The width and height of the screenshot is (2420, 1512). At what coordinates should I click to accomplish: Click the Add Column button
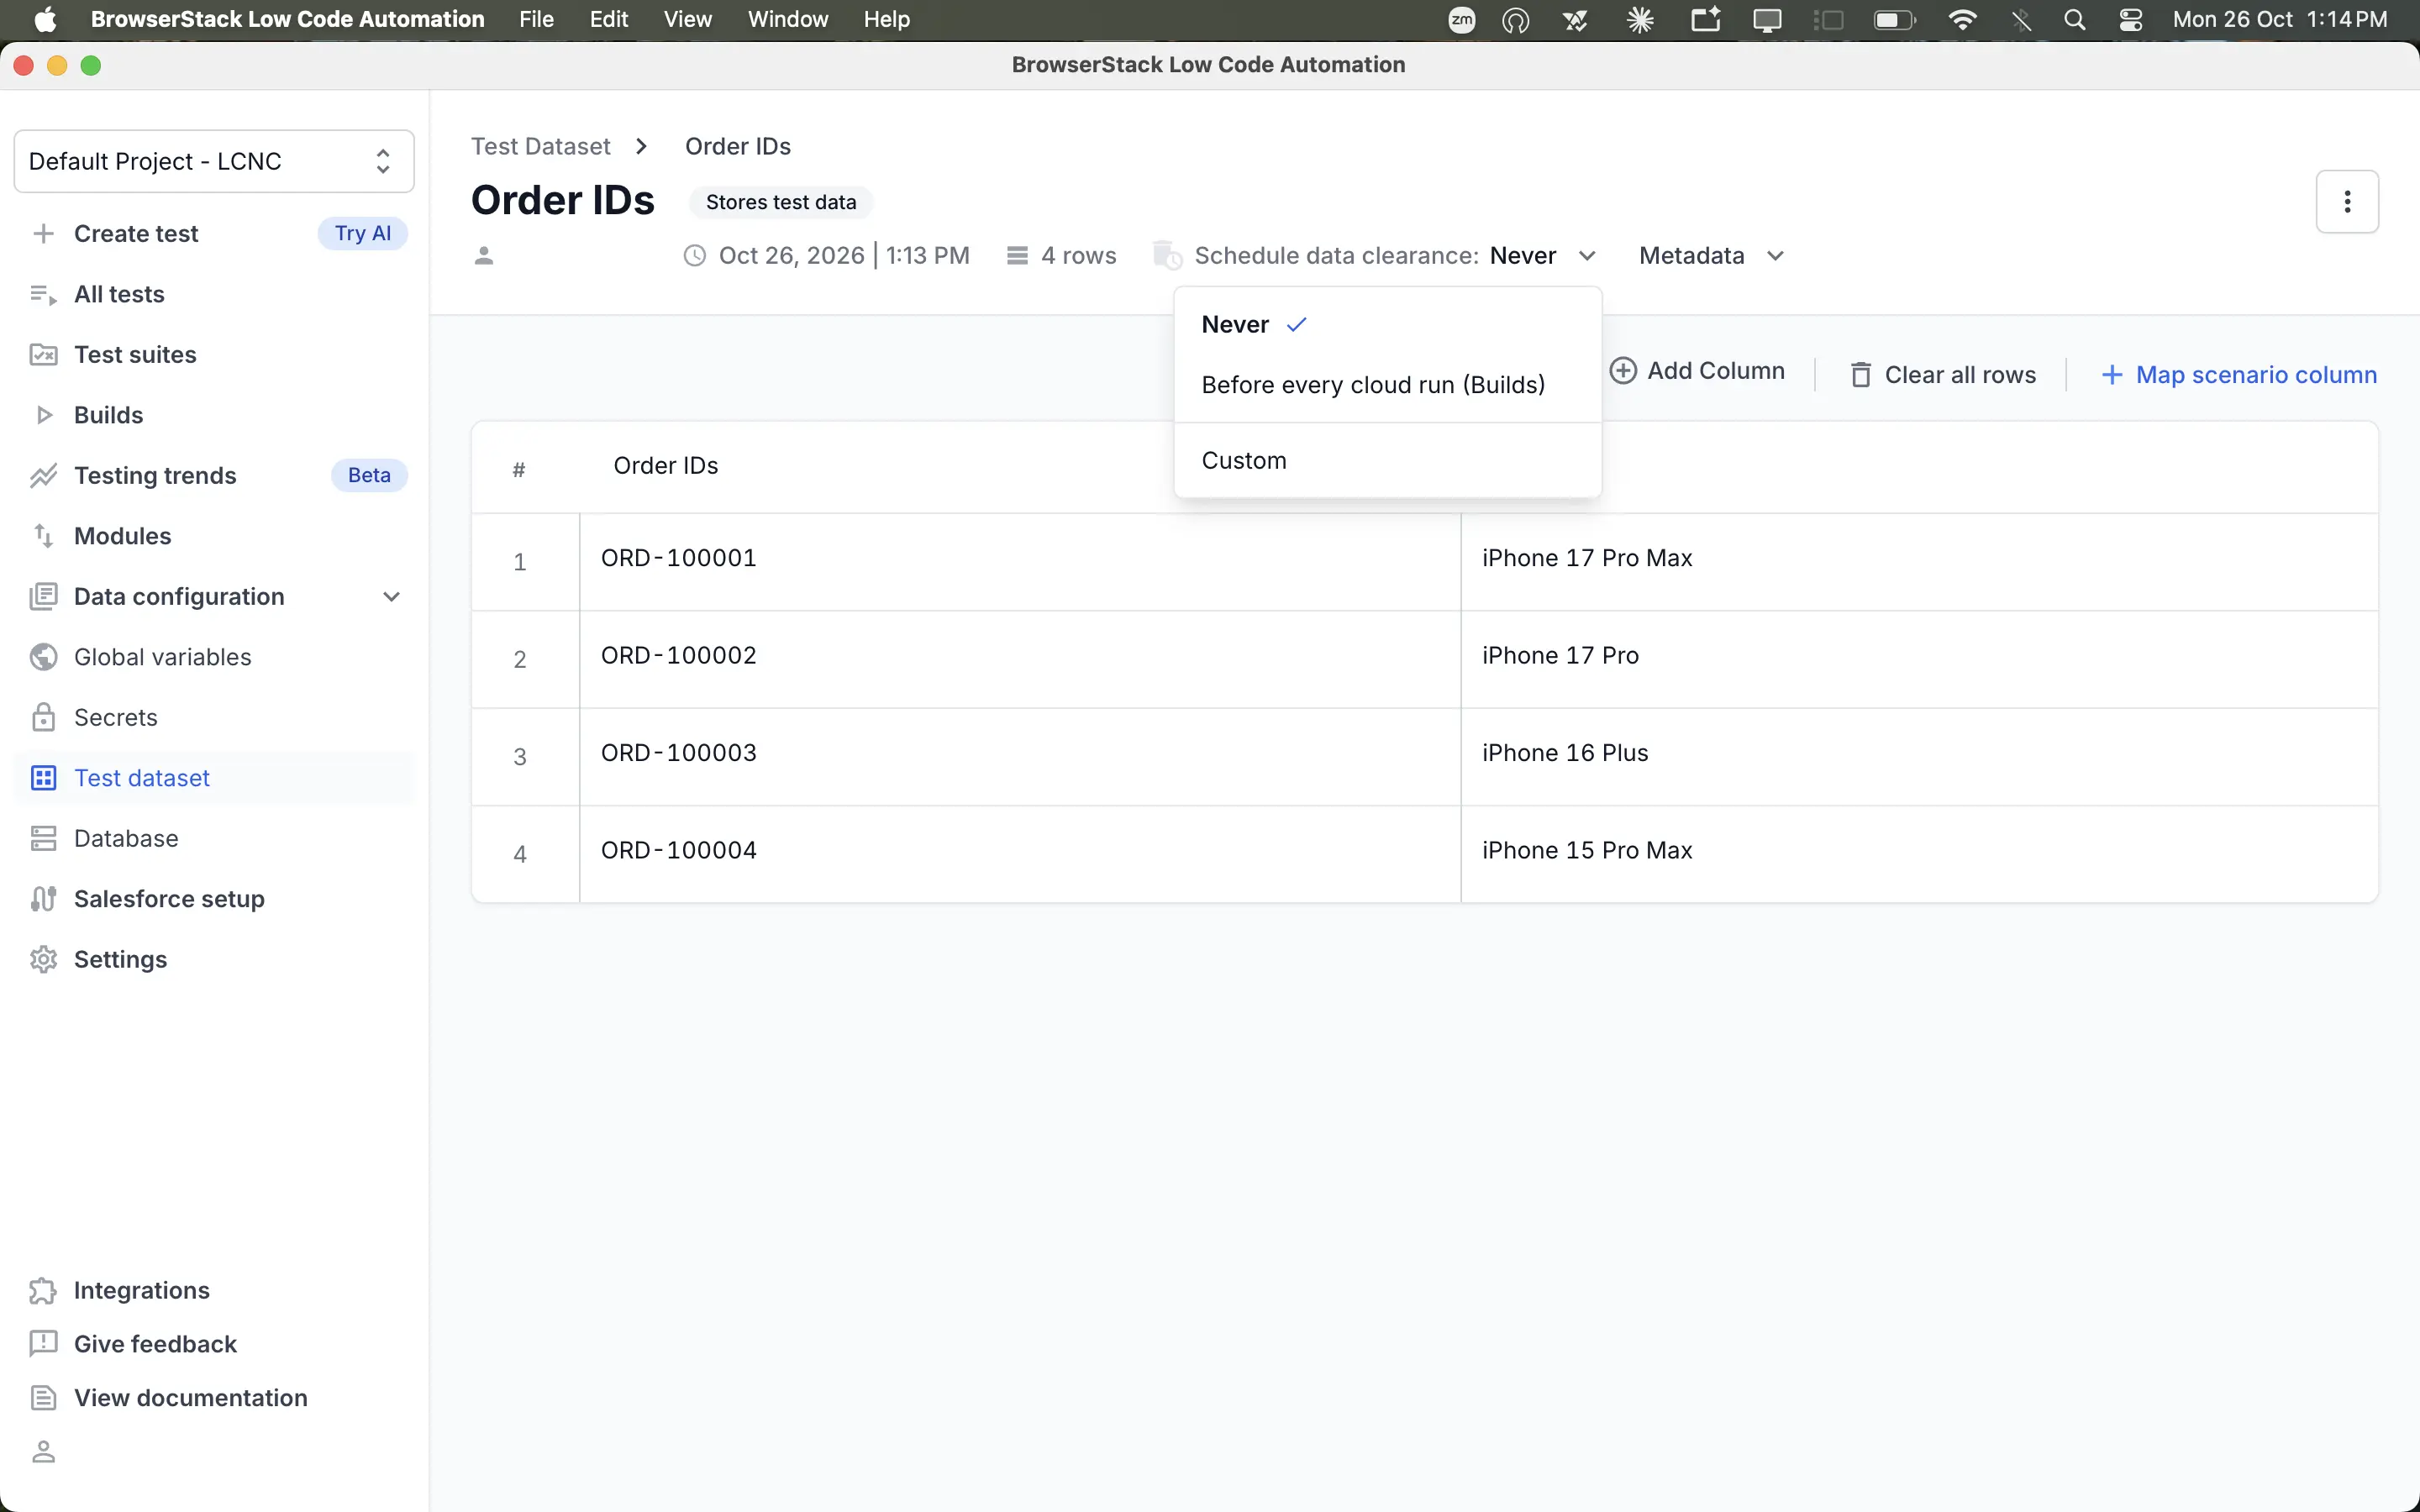[x=1697, y=371]
